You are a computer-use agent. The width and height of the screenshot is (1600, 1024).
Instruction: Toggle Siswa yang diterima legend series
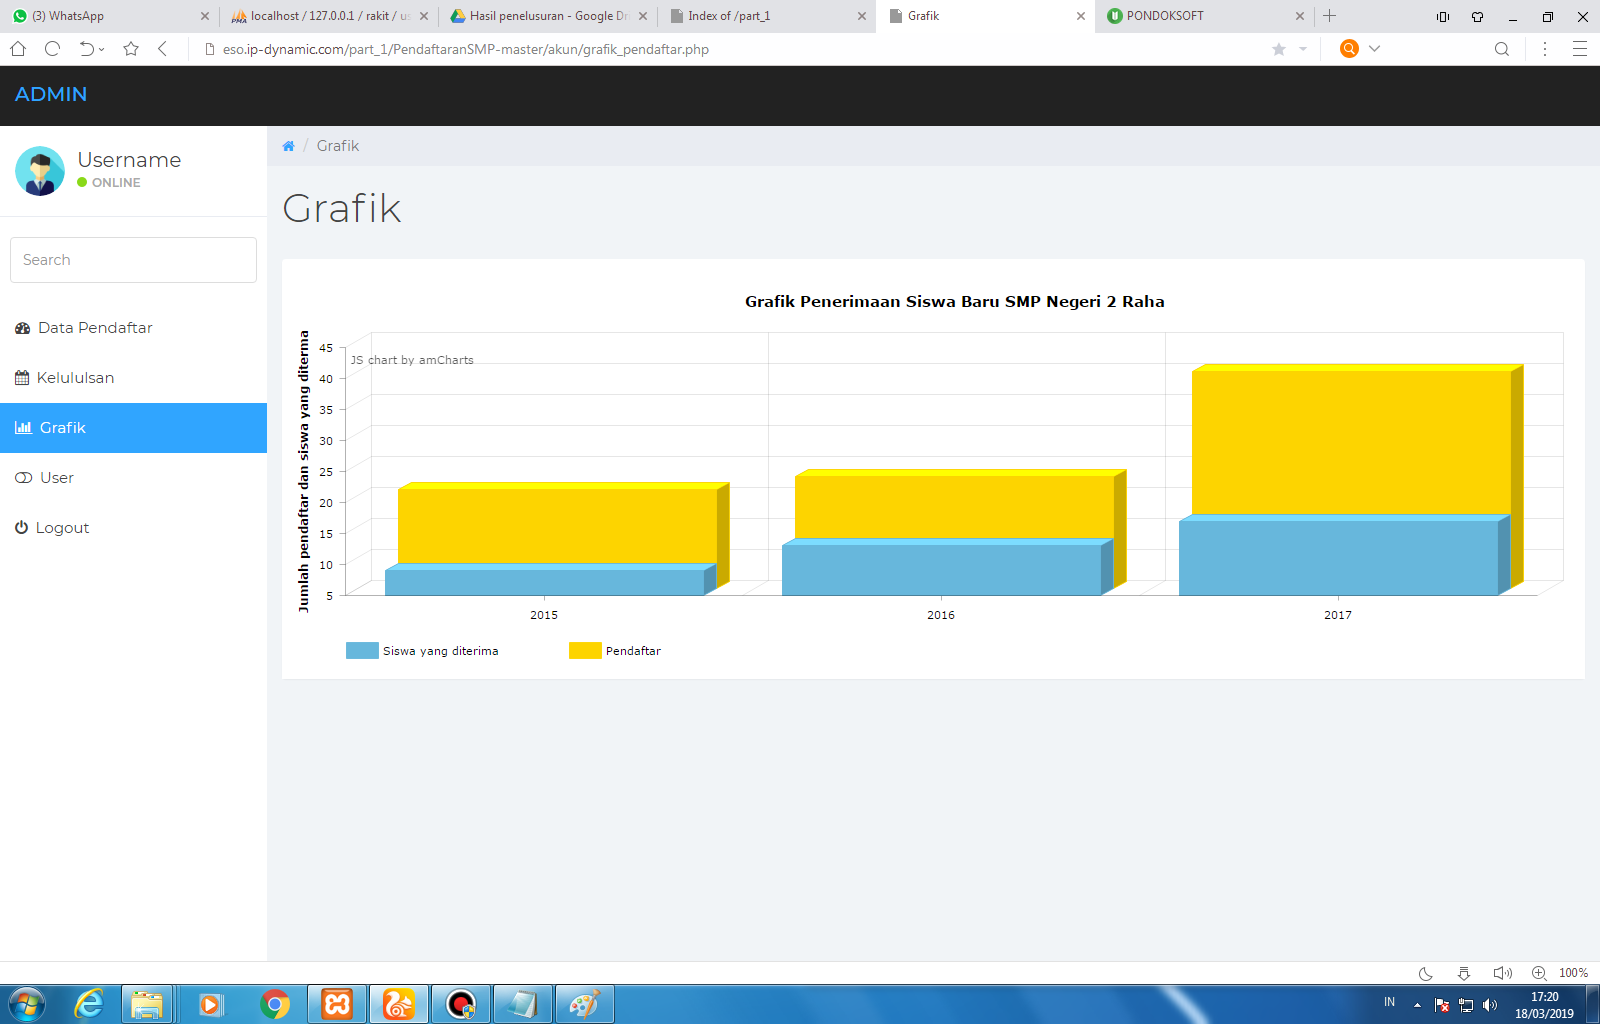(362, 651)
